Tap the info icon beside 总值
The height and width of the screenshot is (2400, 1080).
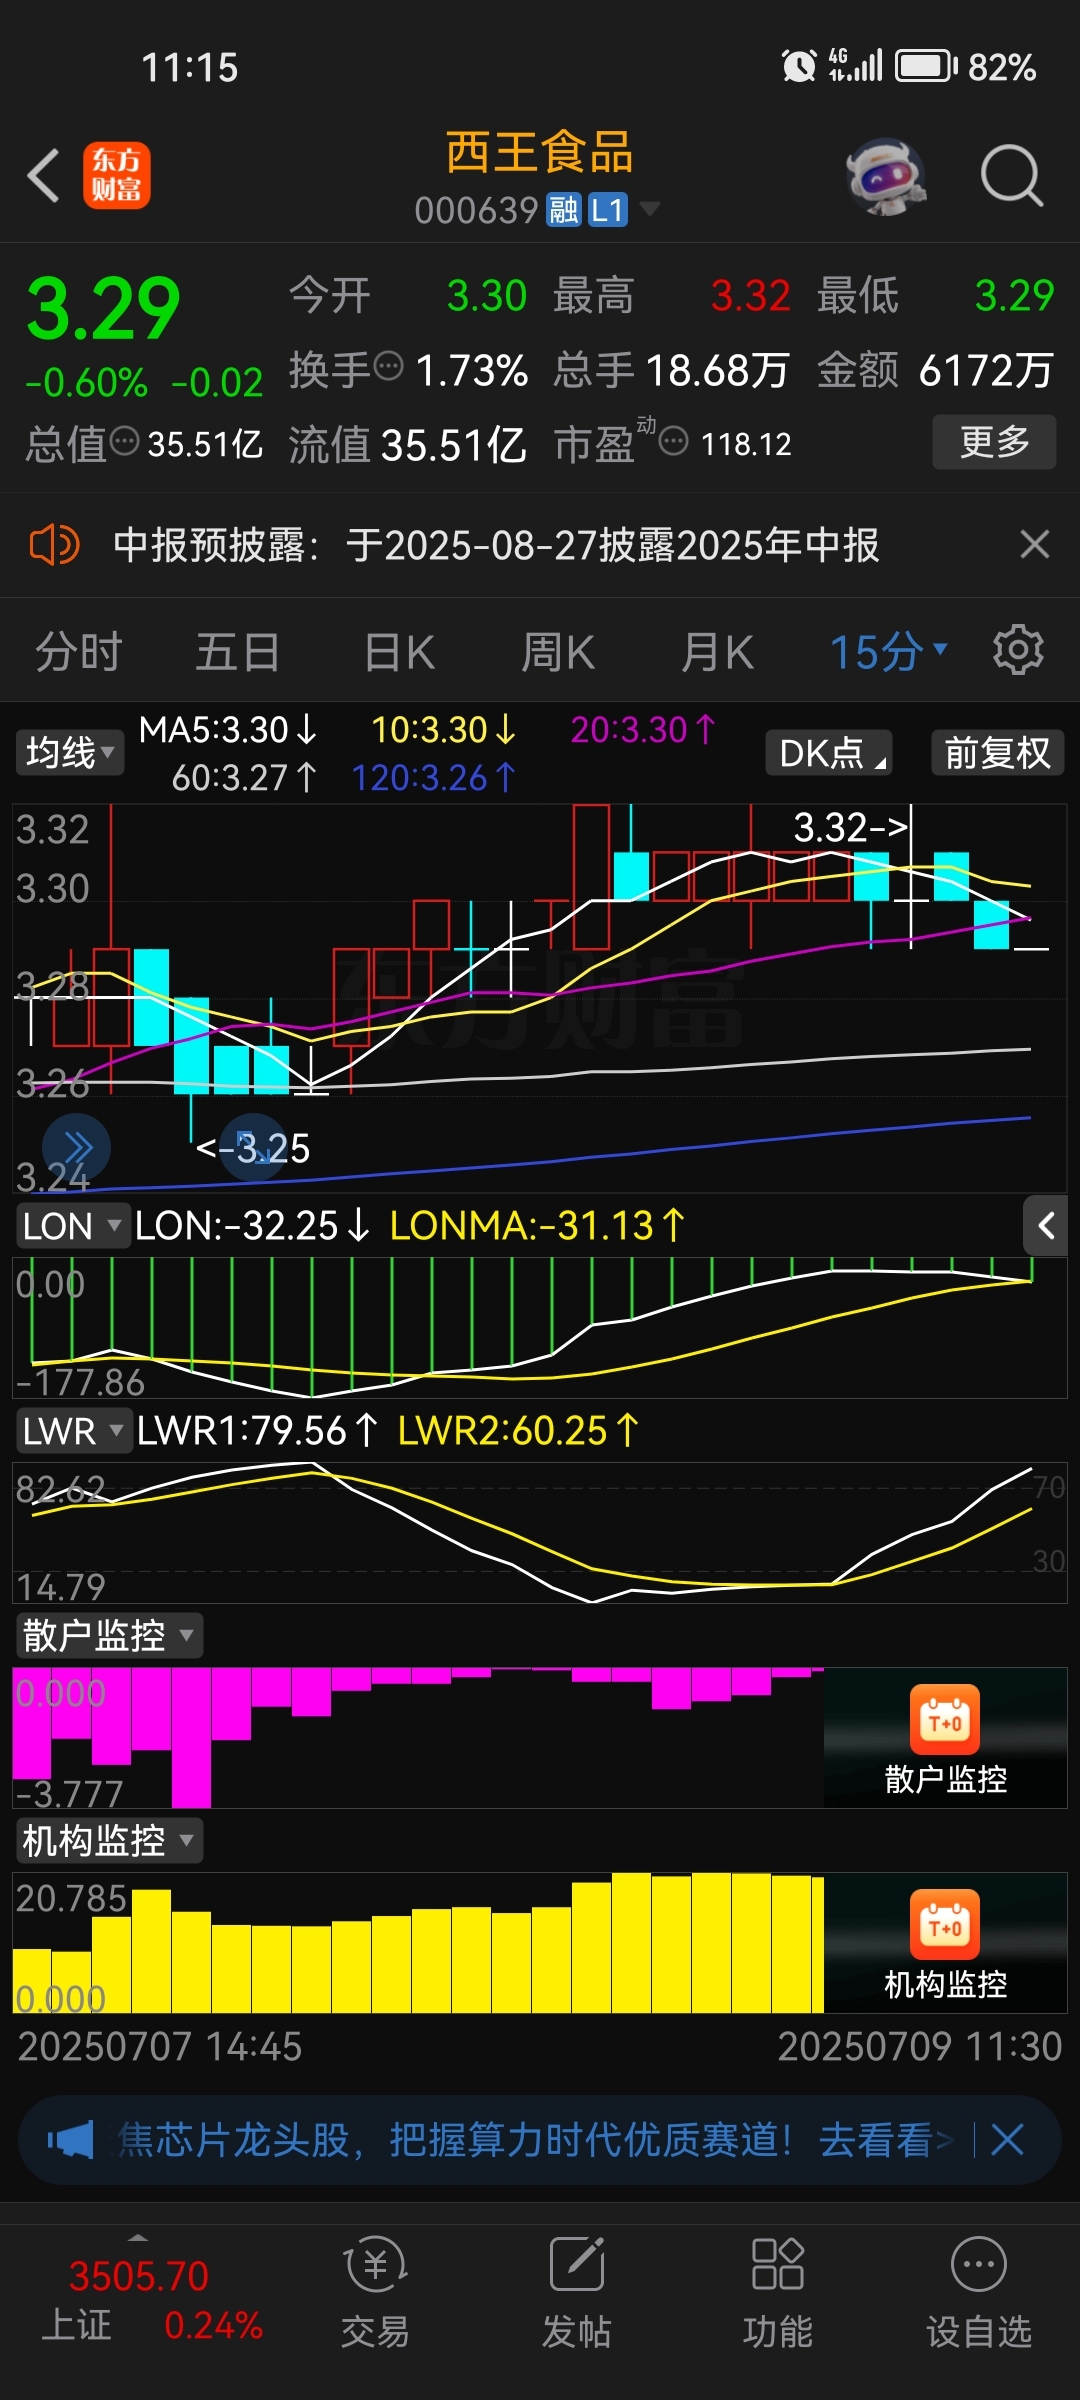(x=124, y=441)
